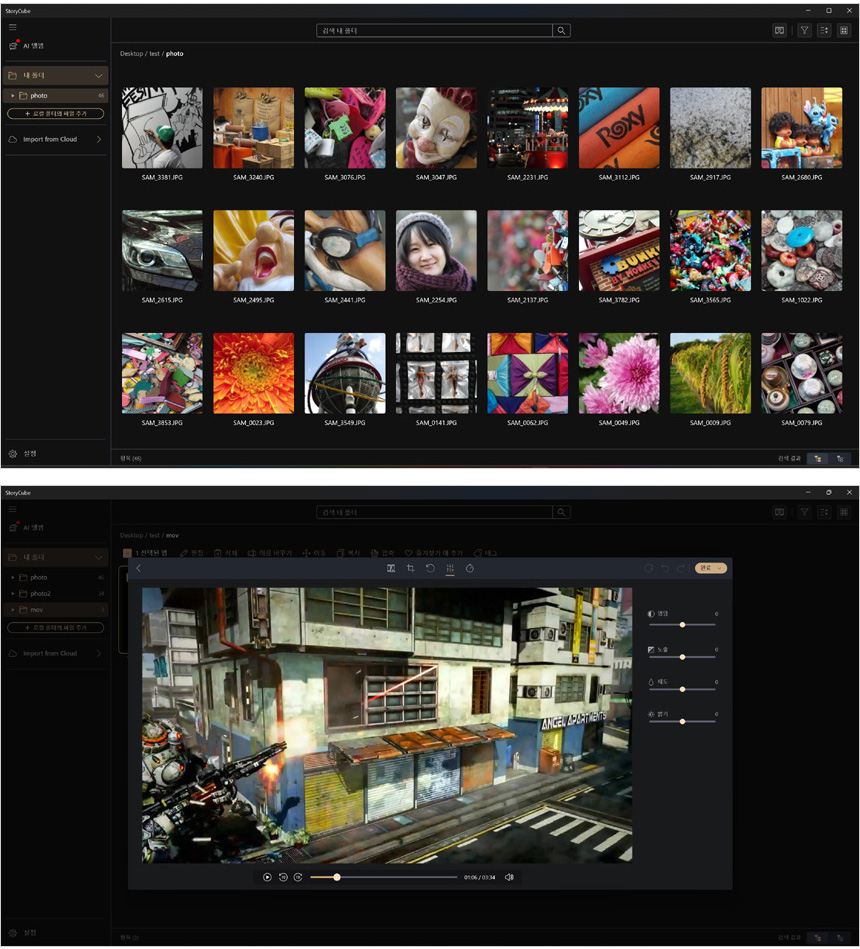This screenshot has width=860, height=949.
Task: Click the add local folder files button in top window
Action: click(56, 114)
